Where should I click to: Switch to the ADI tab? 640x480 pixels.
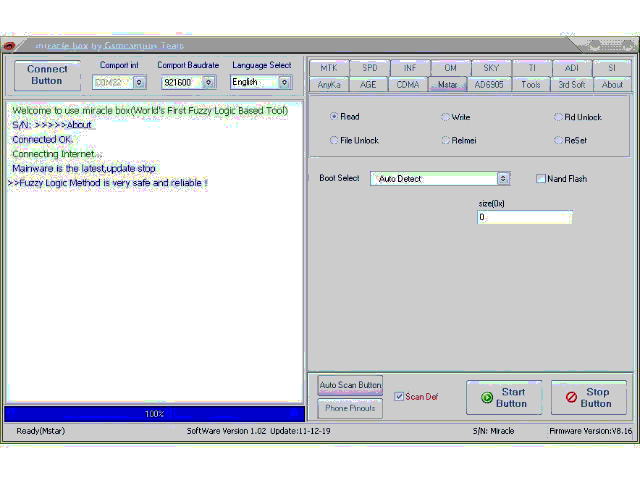click(x=572, y=68)
